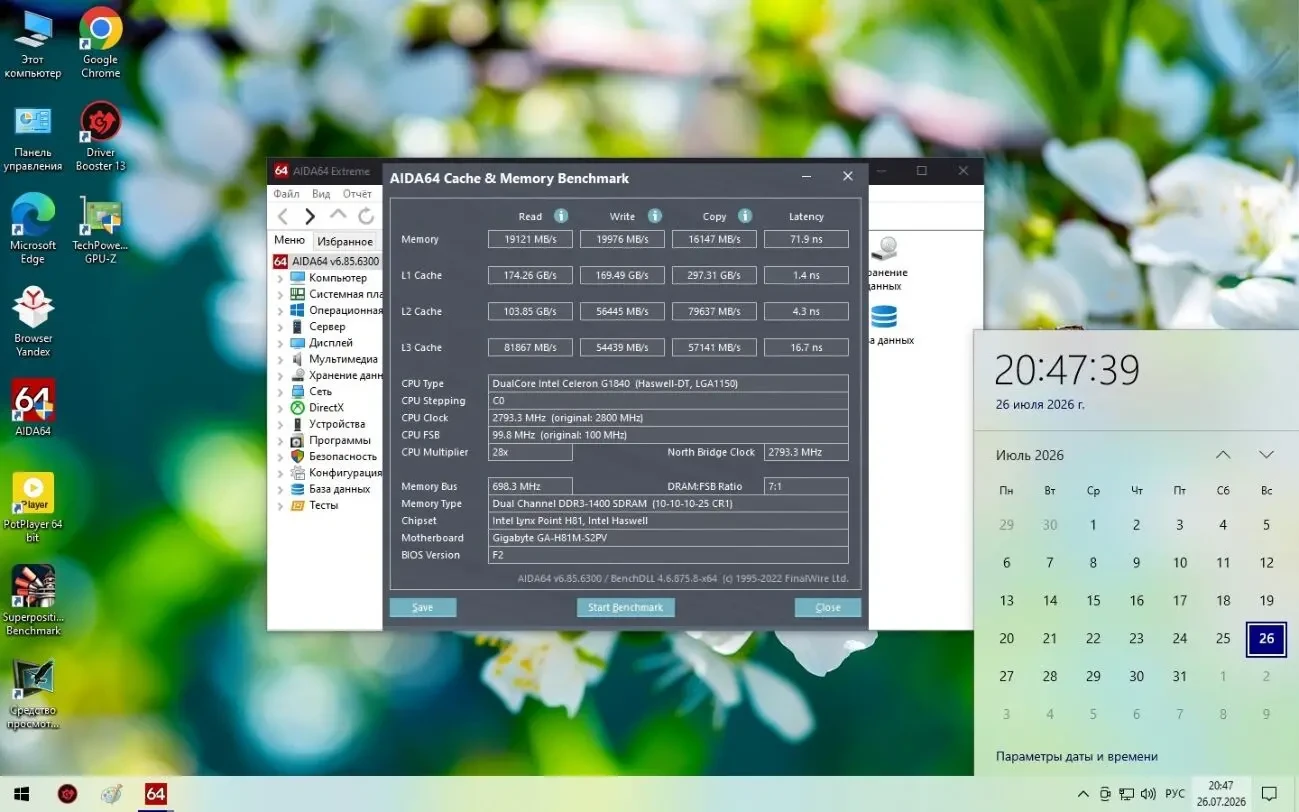Expand Тесты tree node

(281, 505)
